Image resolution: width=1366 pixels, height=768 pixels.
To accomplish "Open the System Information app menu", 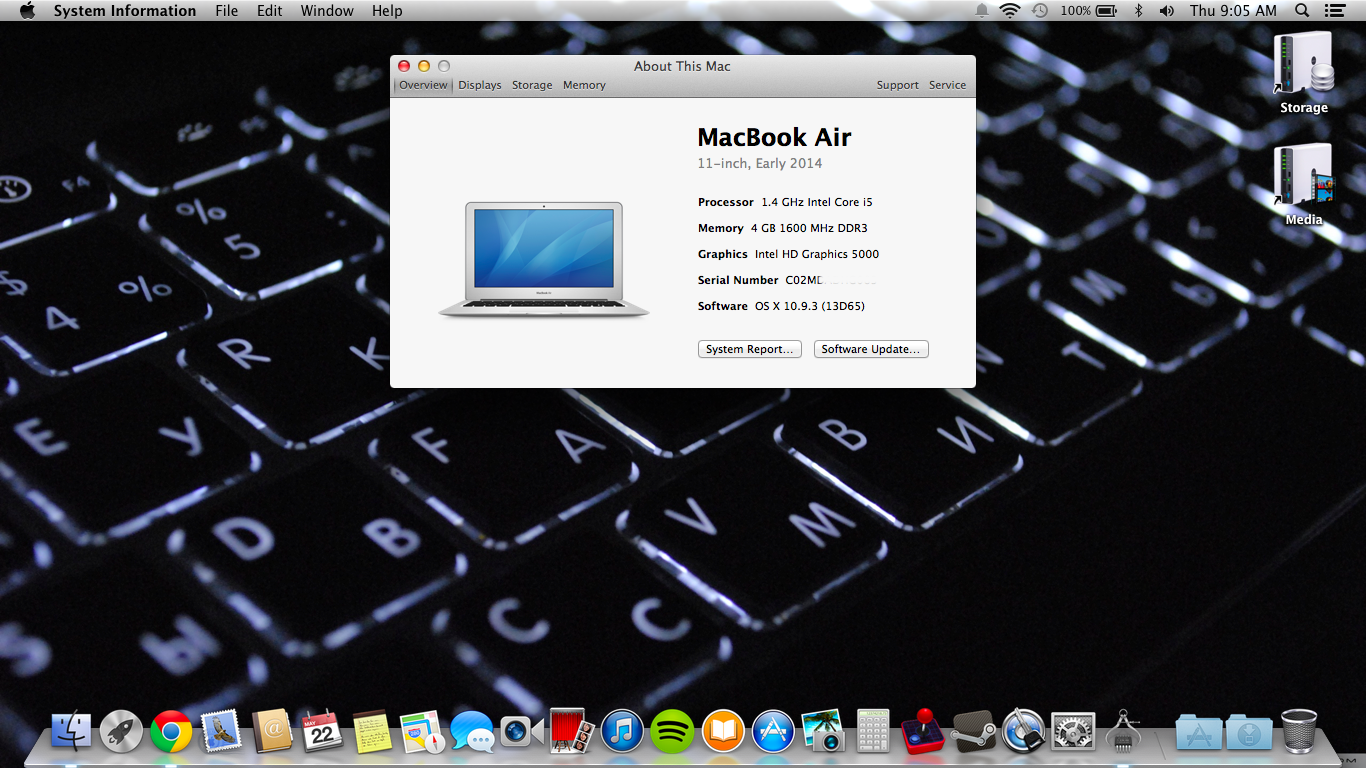I will pos(125,11).
